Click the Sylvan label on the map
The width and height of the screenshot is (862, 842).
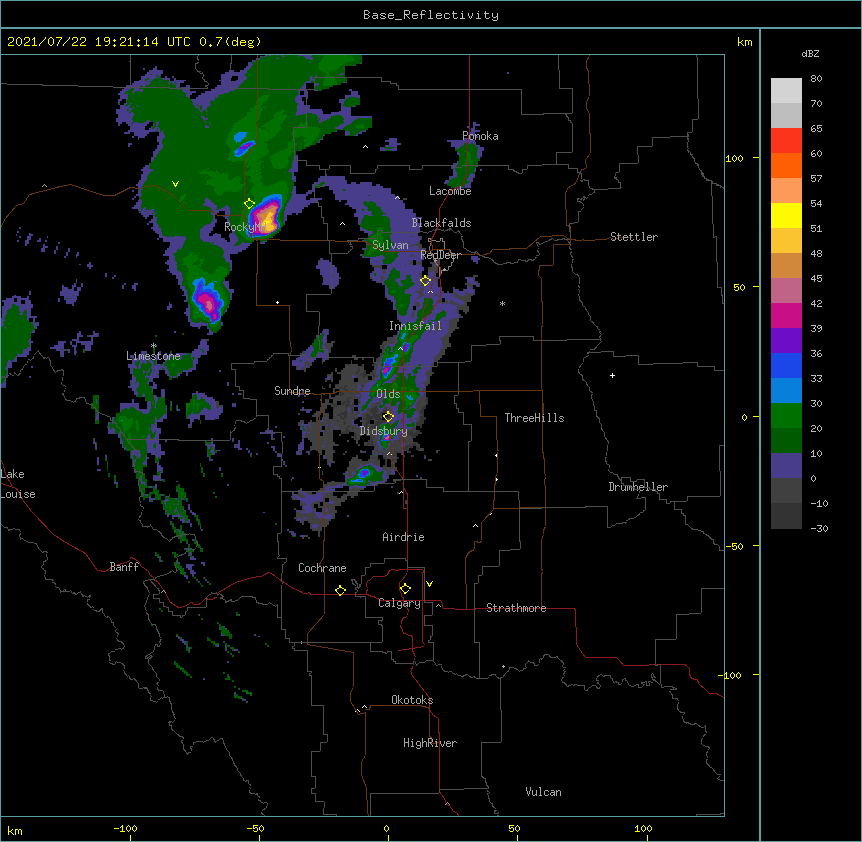point(390,245)
